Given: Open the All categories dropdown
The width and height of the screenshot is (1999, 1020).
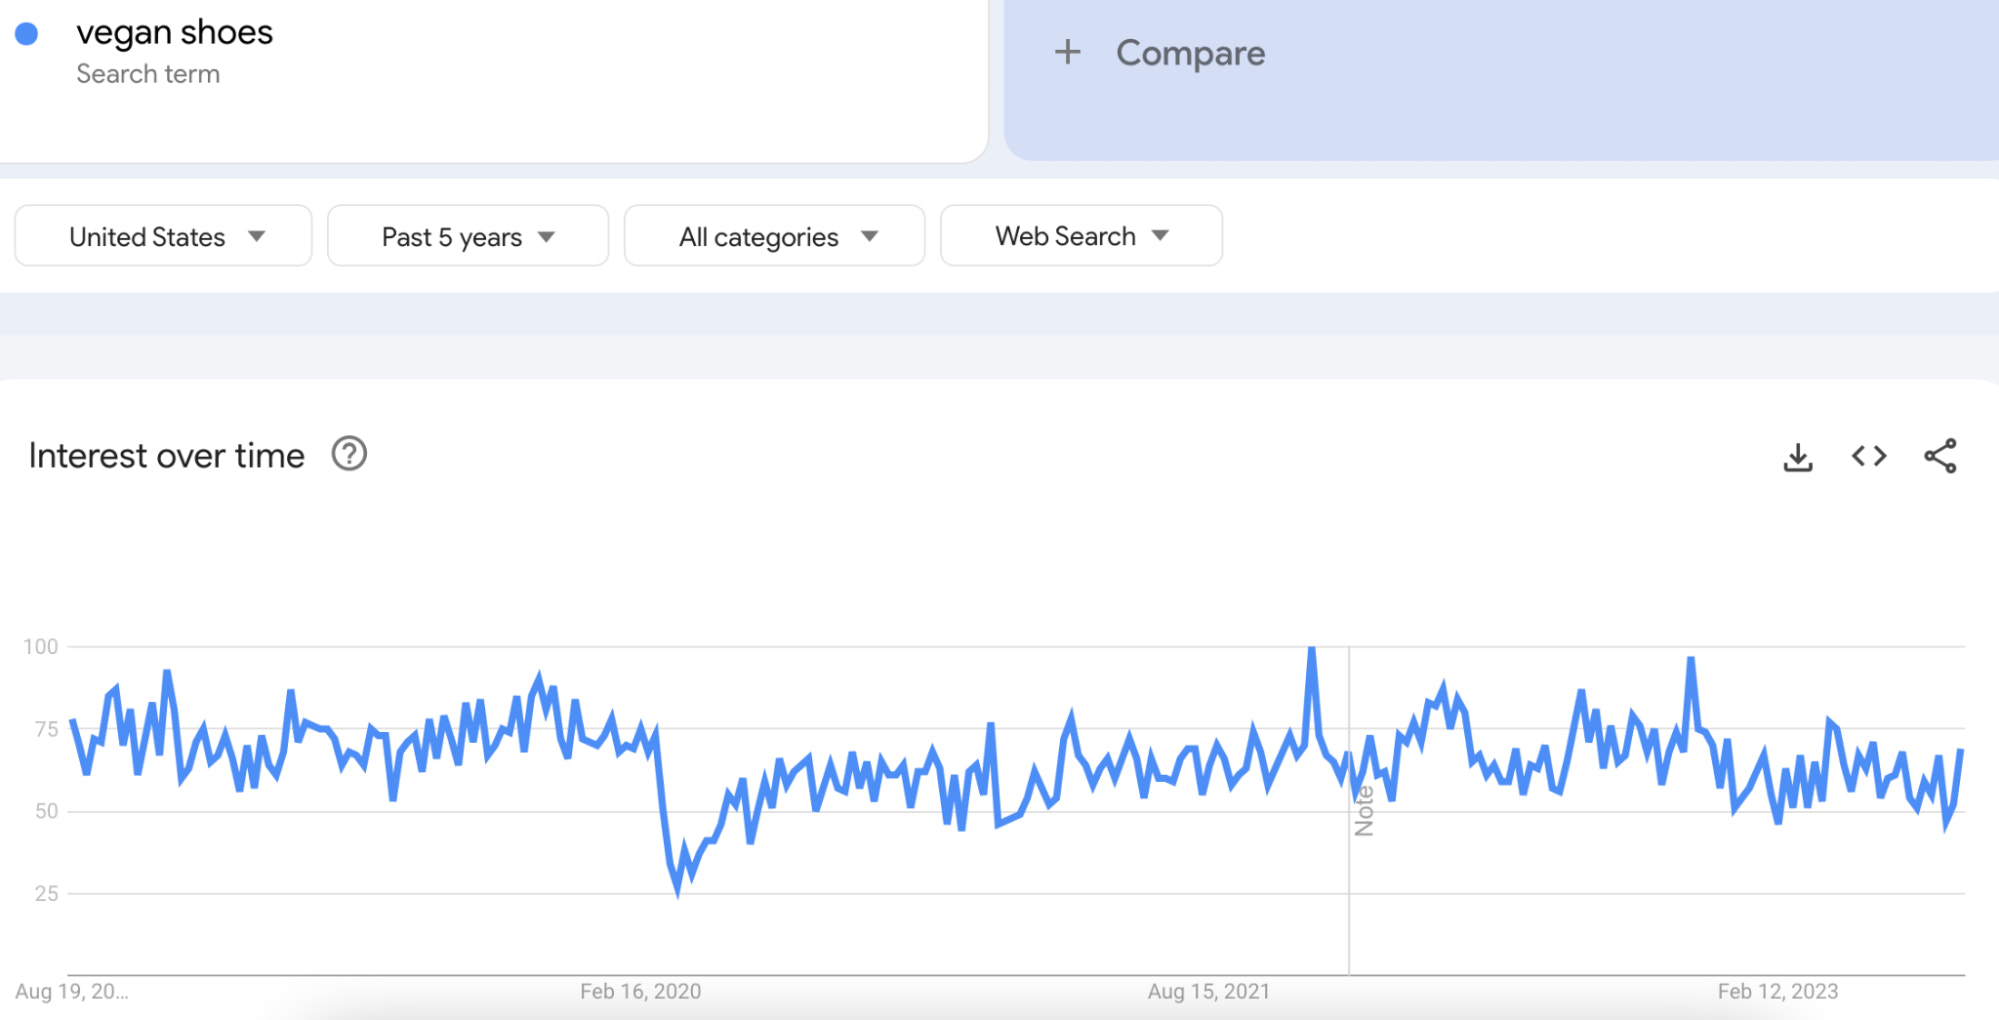Looking at the screenshot, I should (774, 237).
